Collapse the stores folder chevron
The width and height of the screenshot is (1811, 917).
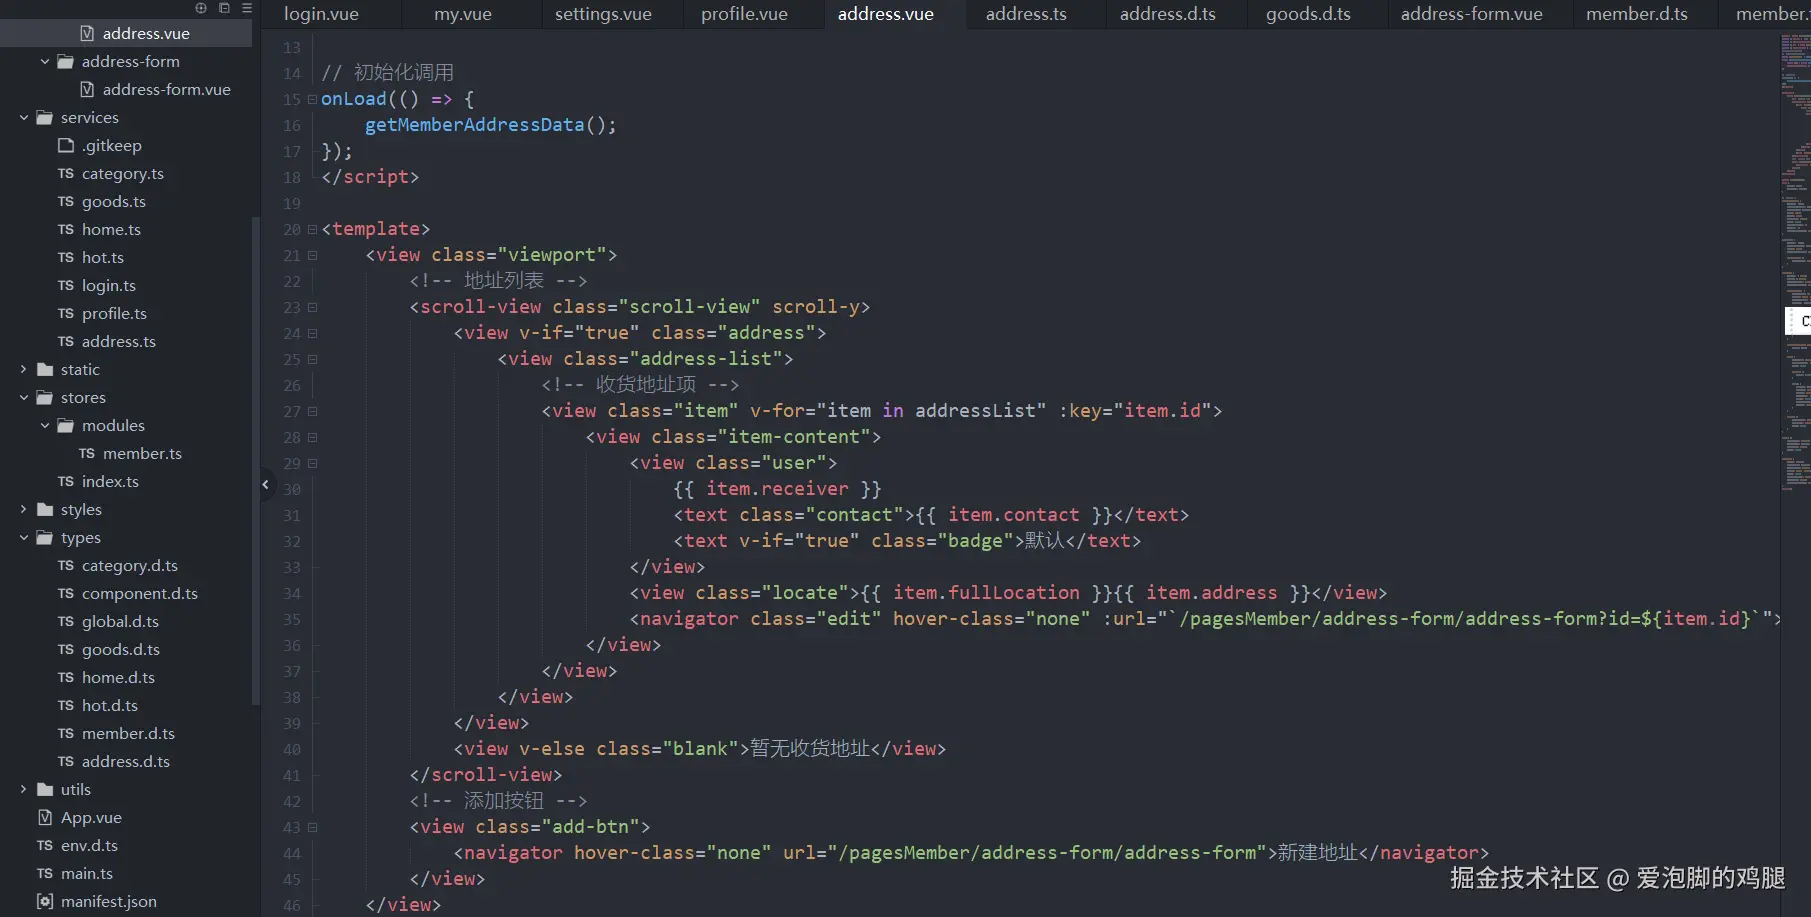[x=24, y=397]
